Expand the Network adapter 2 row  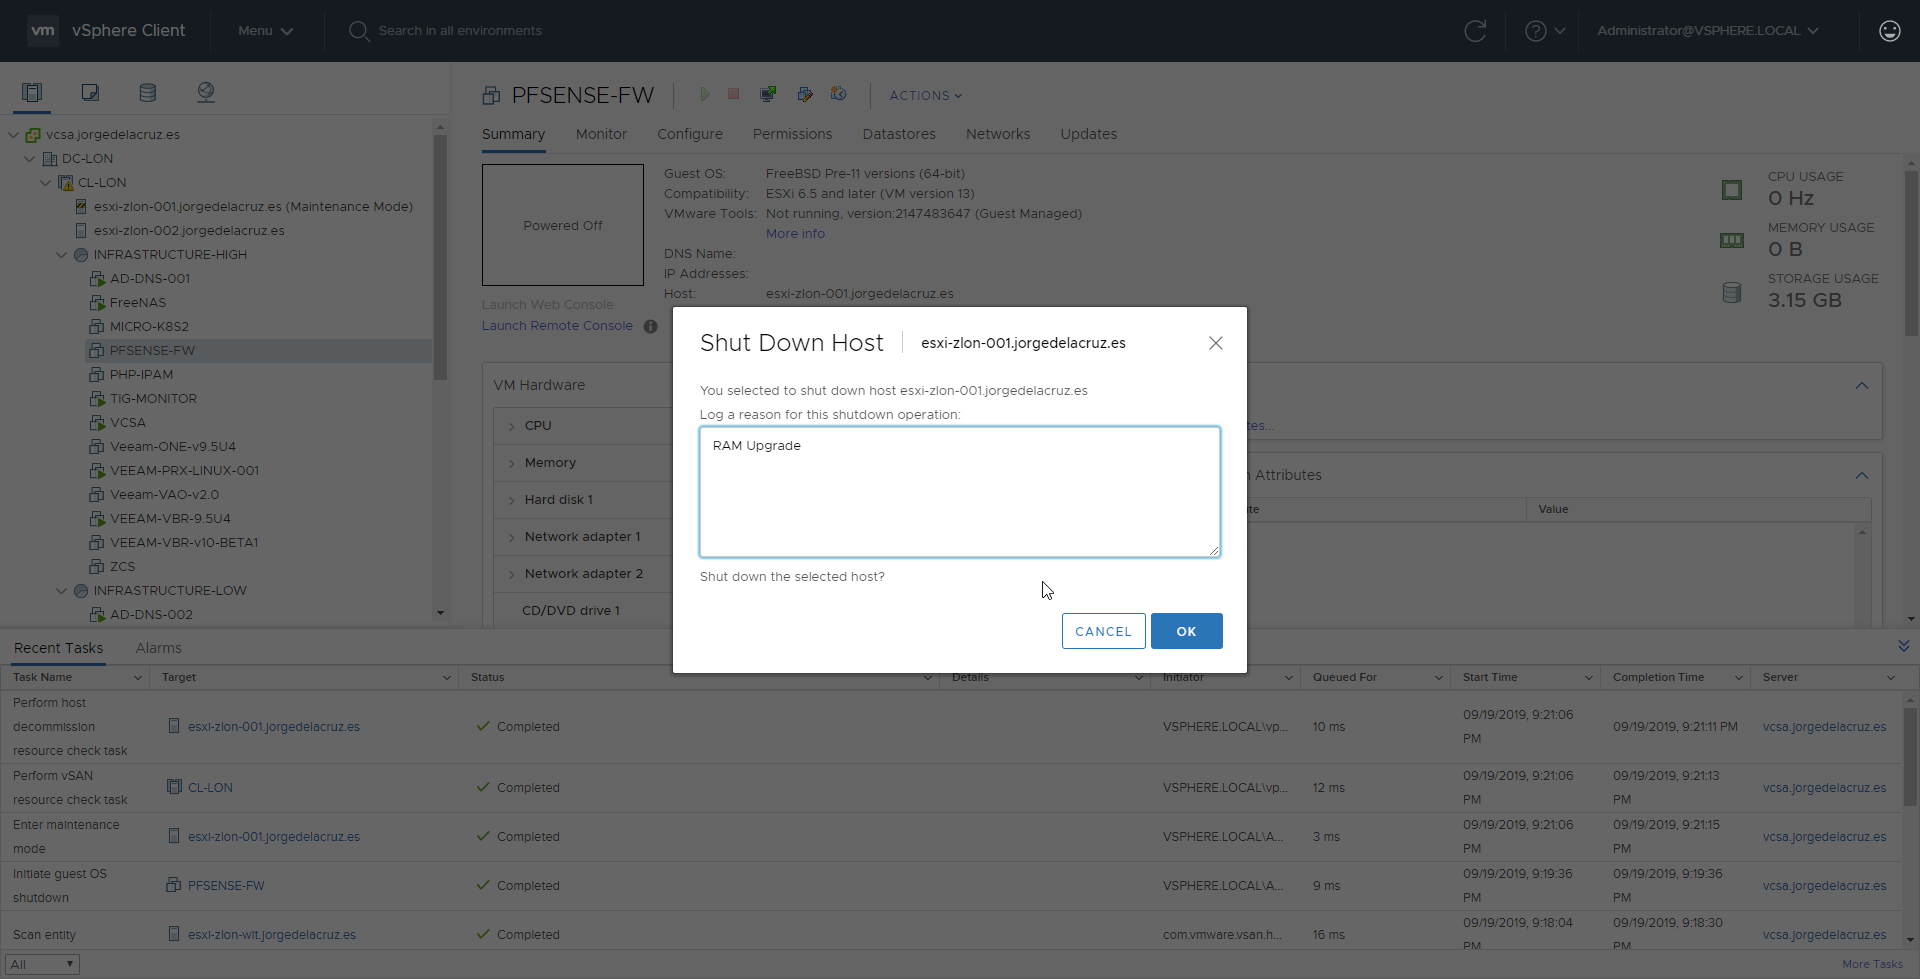(512, 574)
